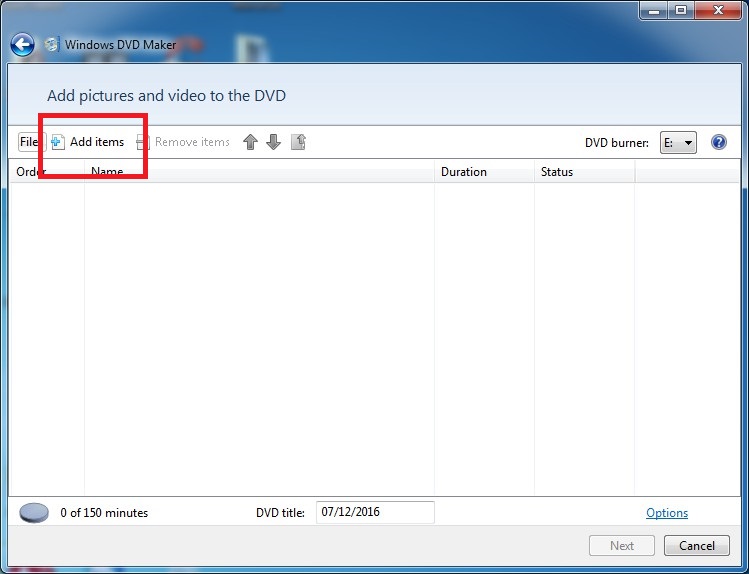Click Add items in the toolbar
The height and width of the screenshot is (574, 749).
(x=88, y=142)
